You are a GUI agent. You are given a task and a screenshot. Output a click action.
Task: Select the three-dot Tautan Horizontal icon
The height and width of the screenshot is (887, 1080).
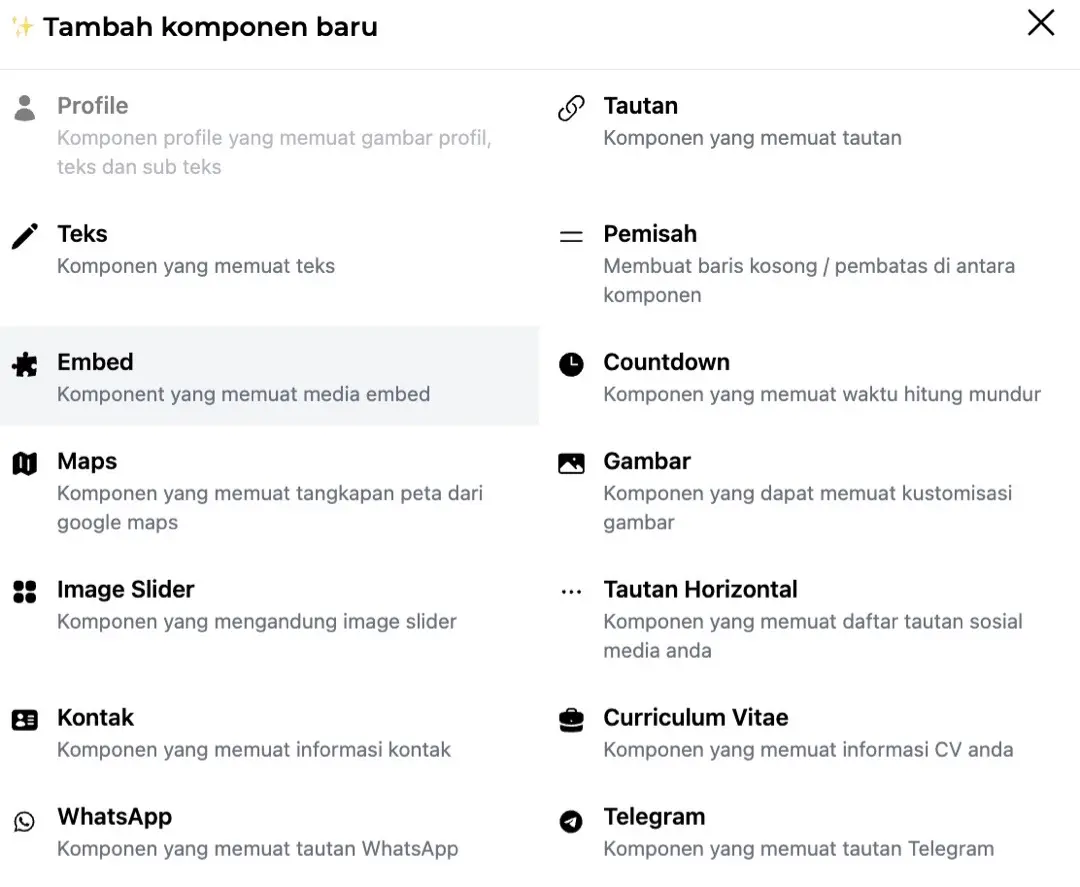(x=571, y=592)
